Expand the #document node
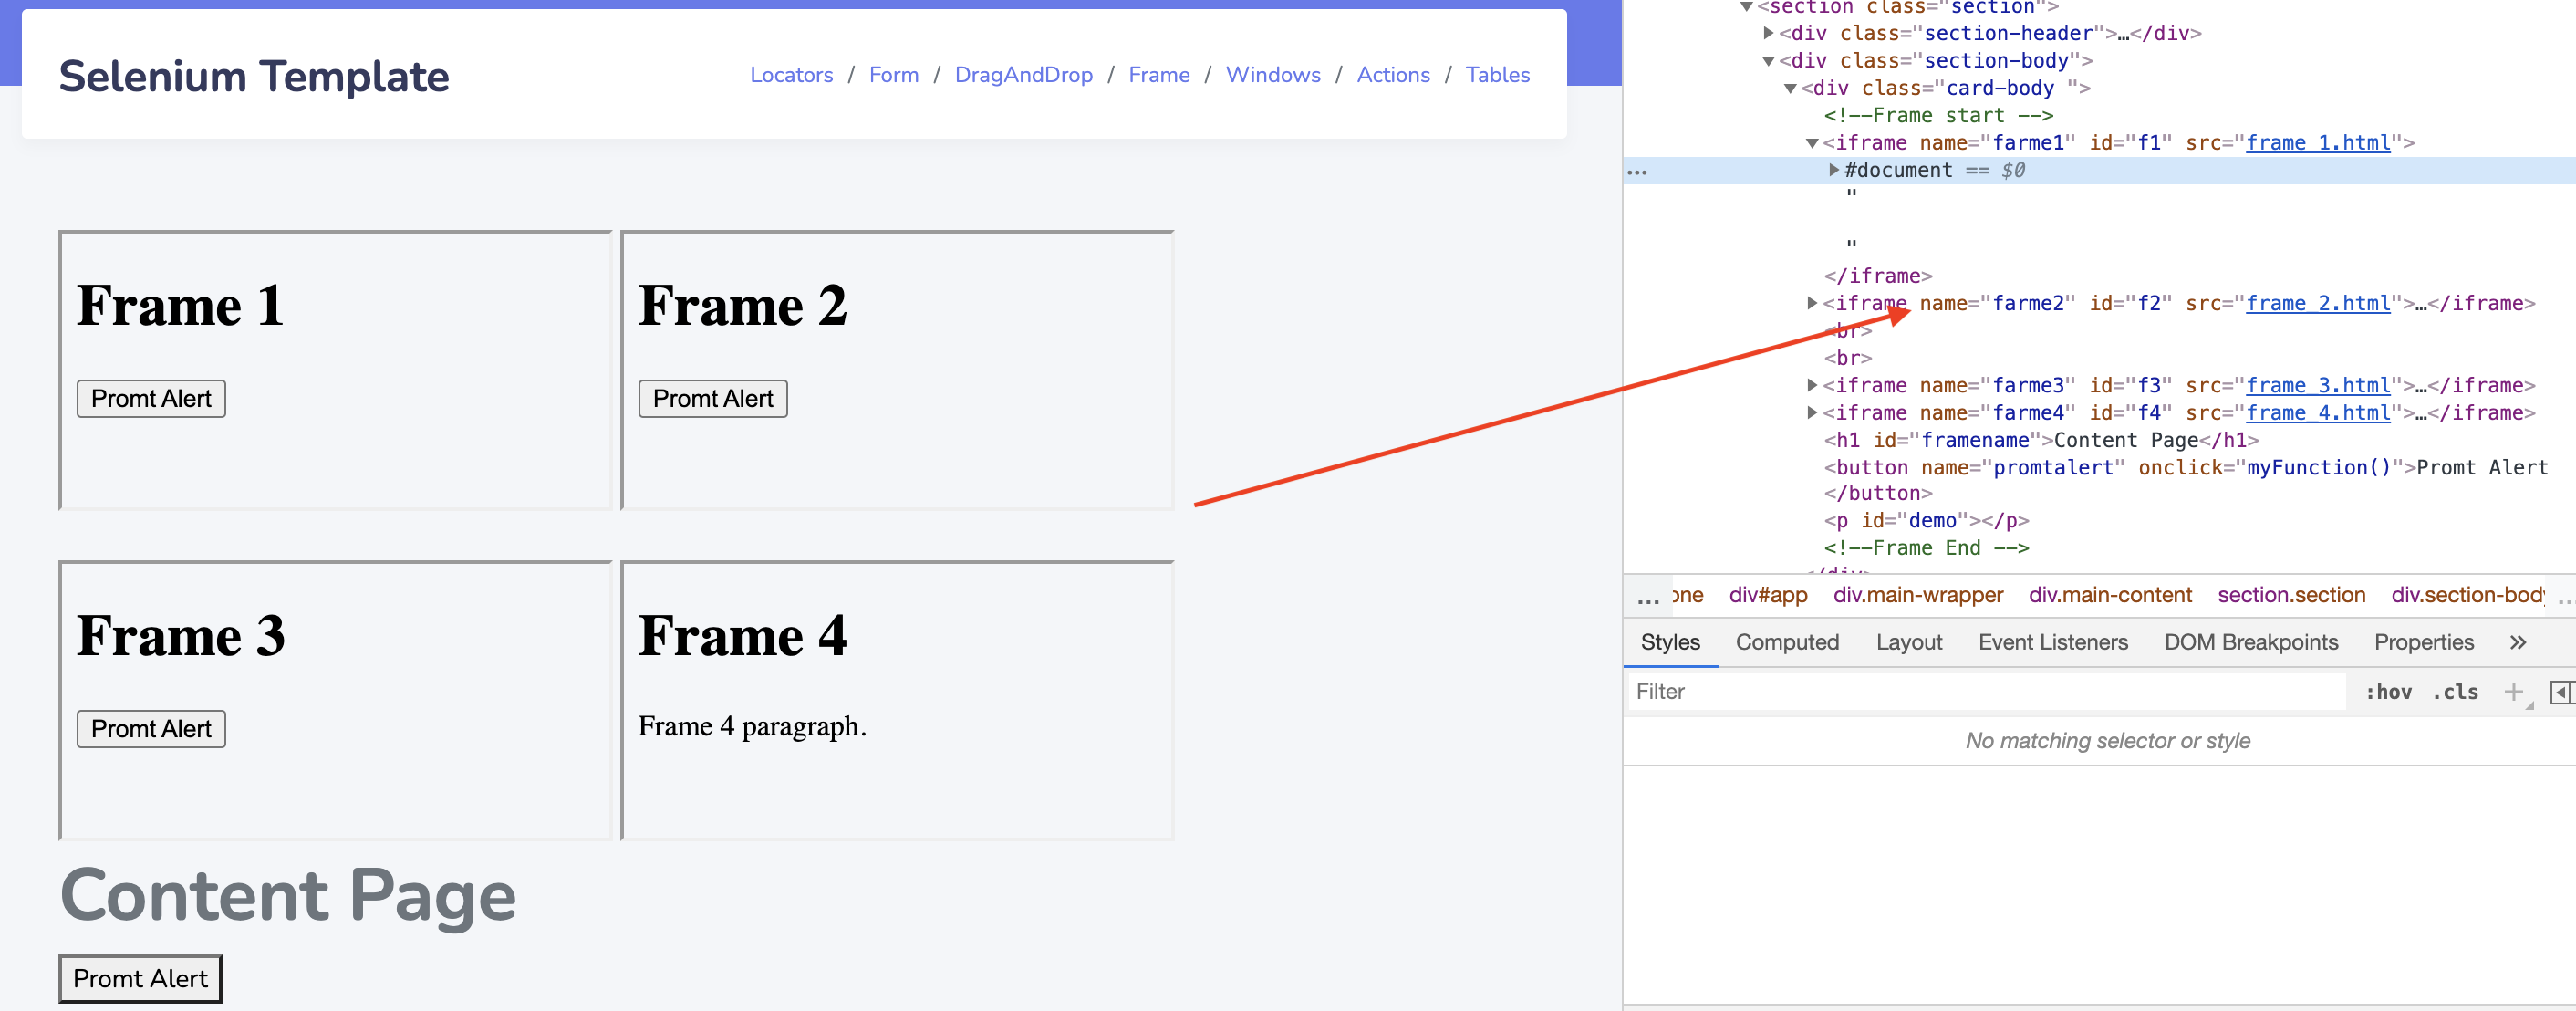2576x1011 pixels. (x=1834, y=170)
